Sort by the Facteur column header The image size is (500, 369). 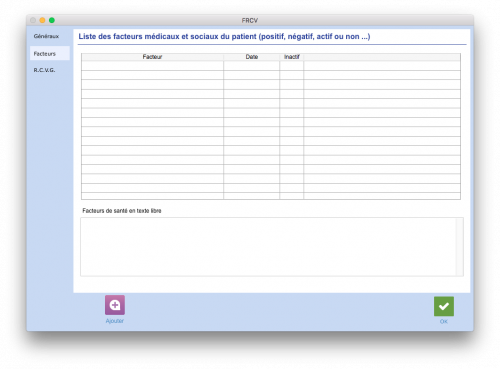(152, 57)
